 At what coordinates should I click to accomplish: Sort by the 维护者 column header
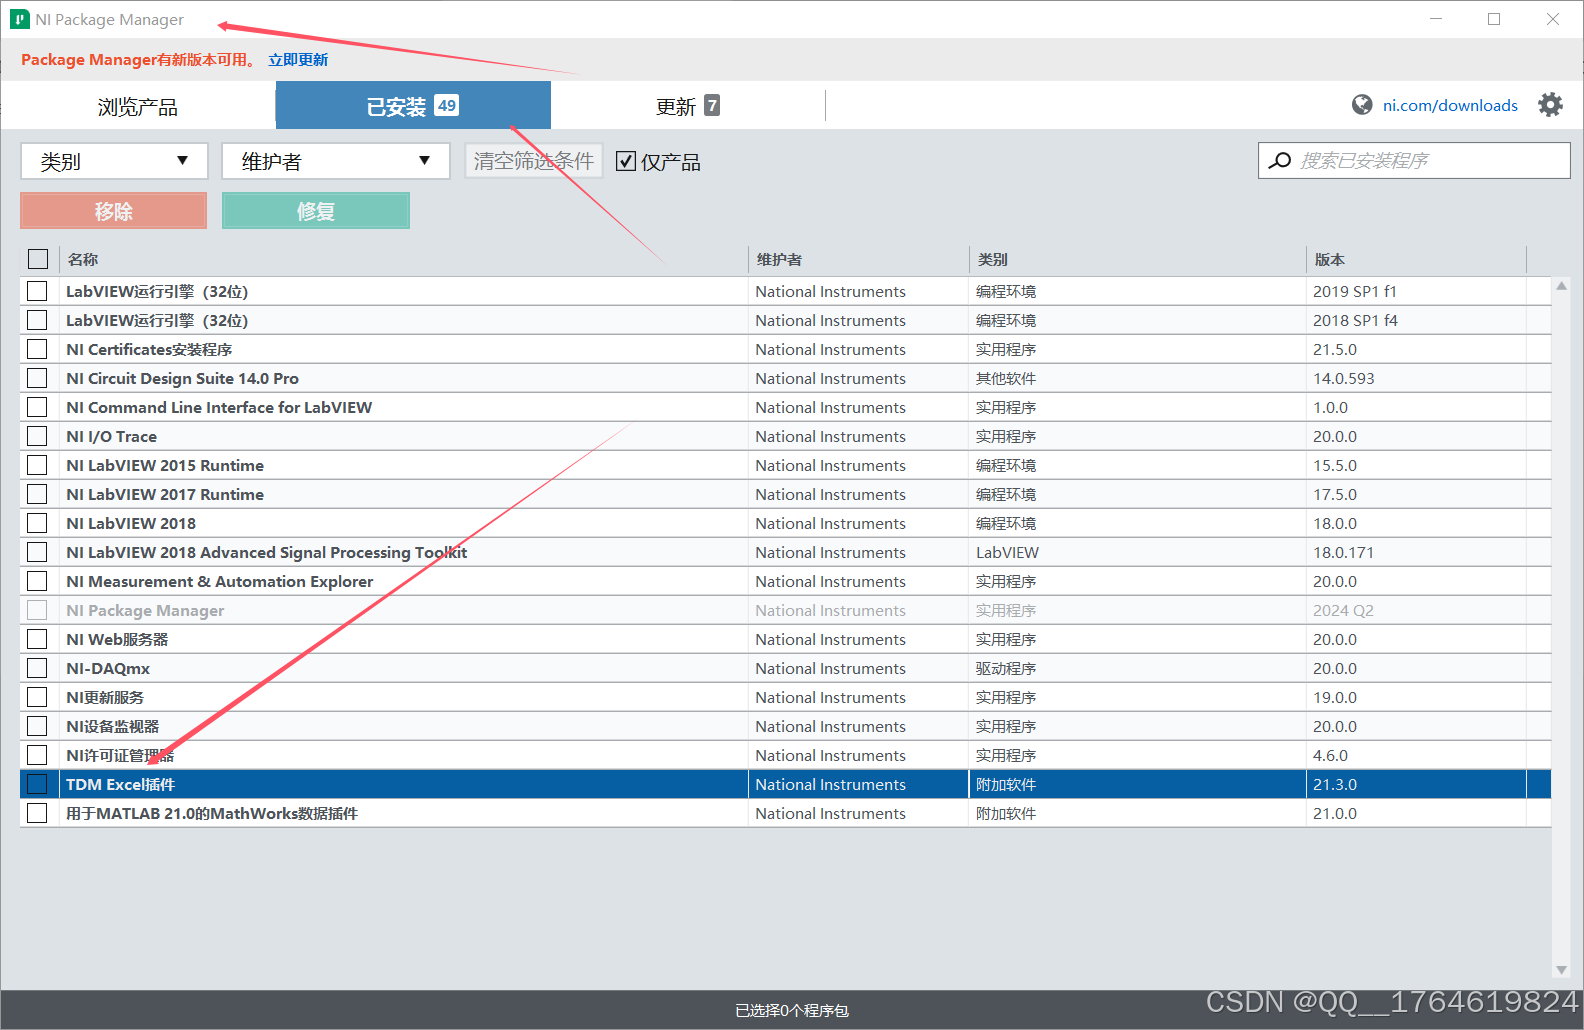pos(858,259)
